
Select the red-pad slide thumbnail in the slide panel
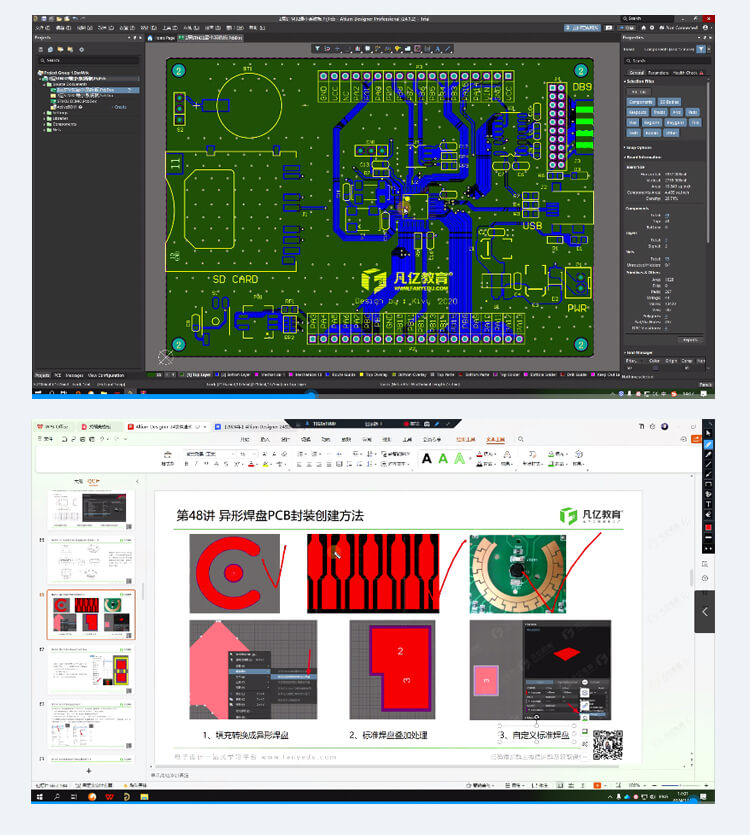click(x=91, y=615)
